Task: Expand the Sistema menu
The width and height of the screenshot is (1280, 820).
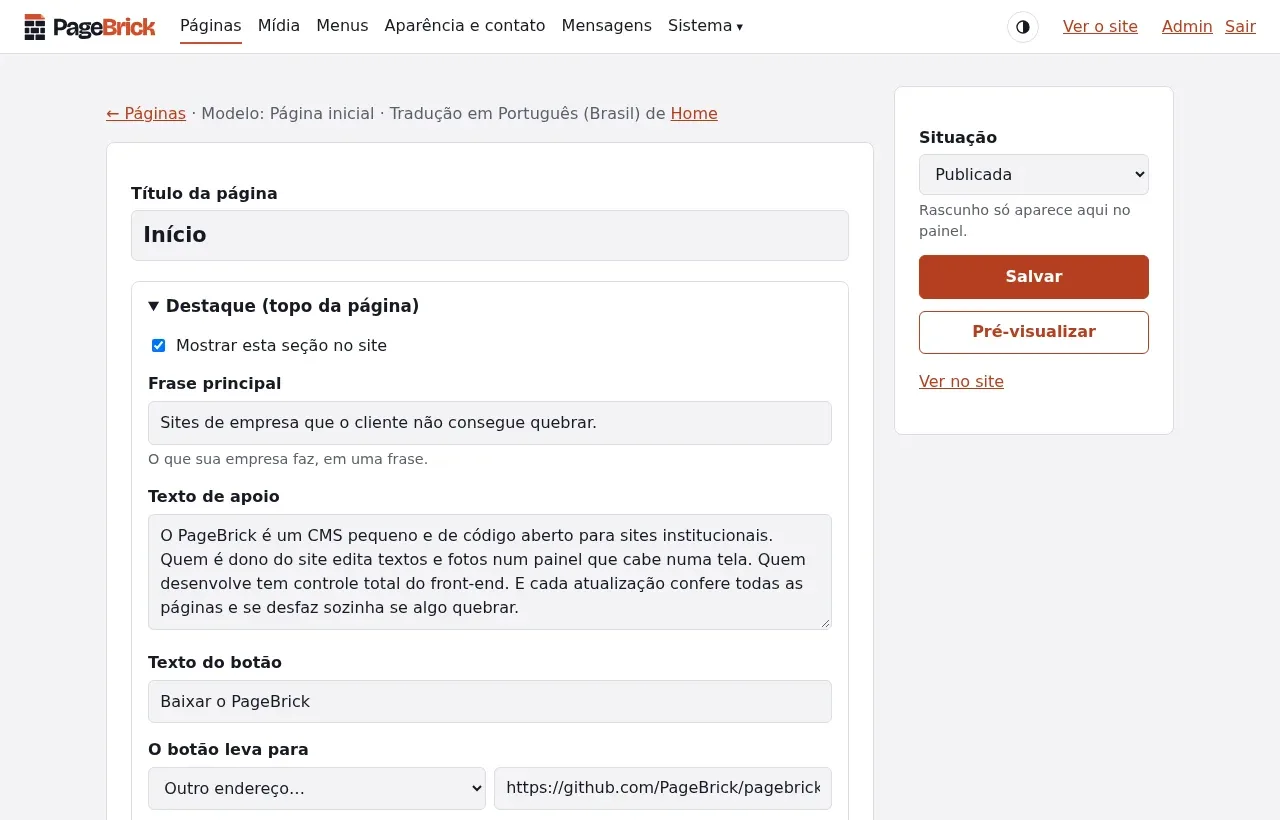Action: tap(705, 26)
